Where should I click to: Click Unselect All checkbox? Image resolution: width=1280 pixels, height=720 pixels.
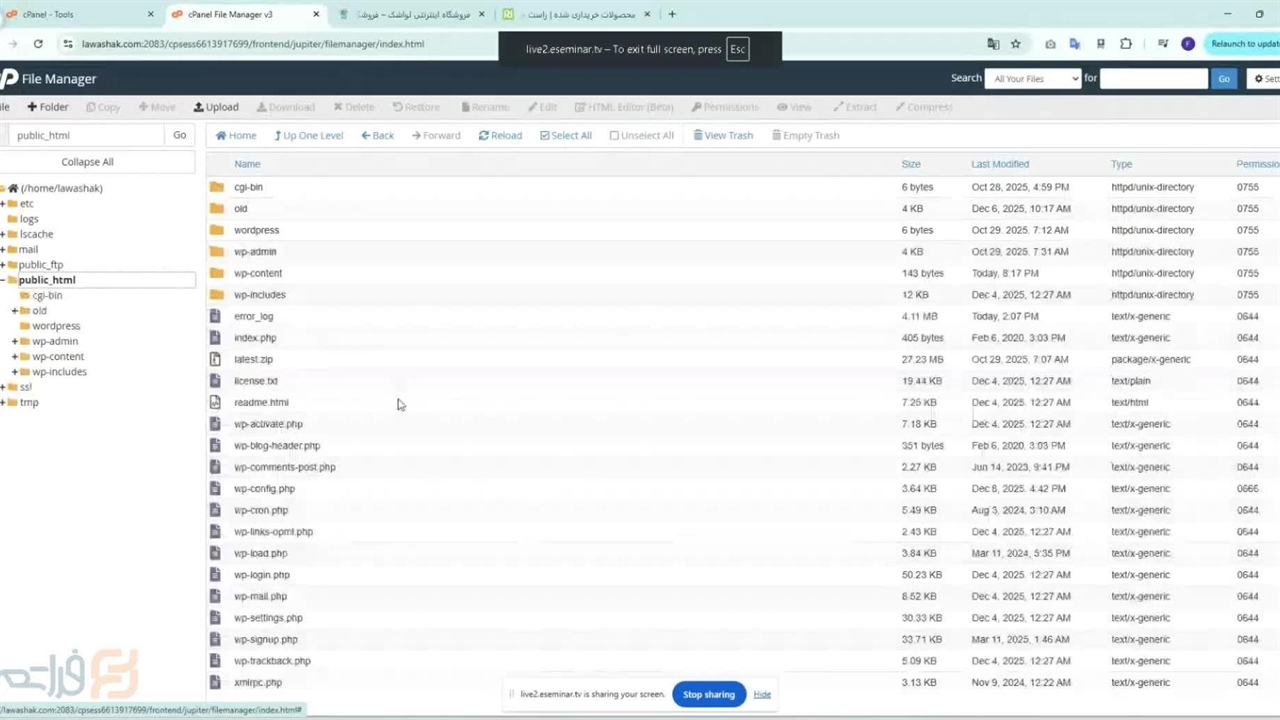[614, 135]
